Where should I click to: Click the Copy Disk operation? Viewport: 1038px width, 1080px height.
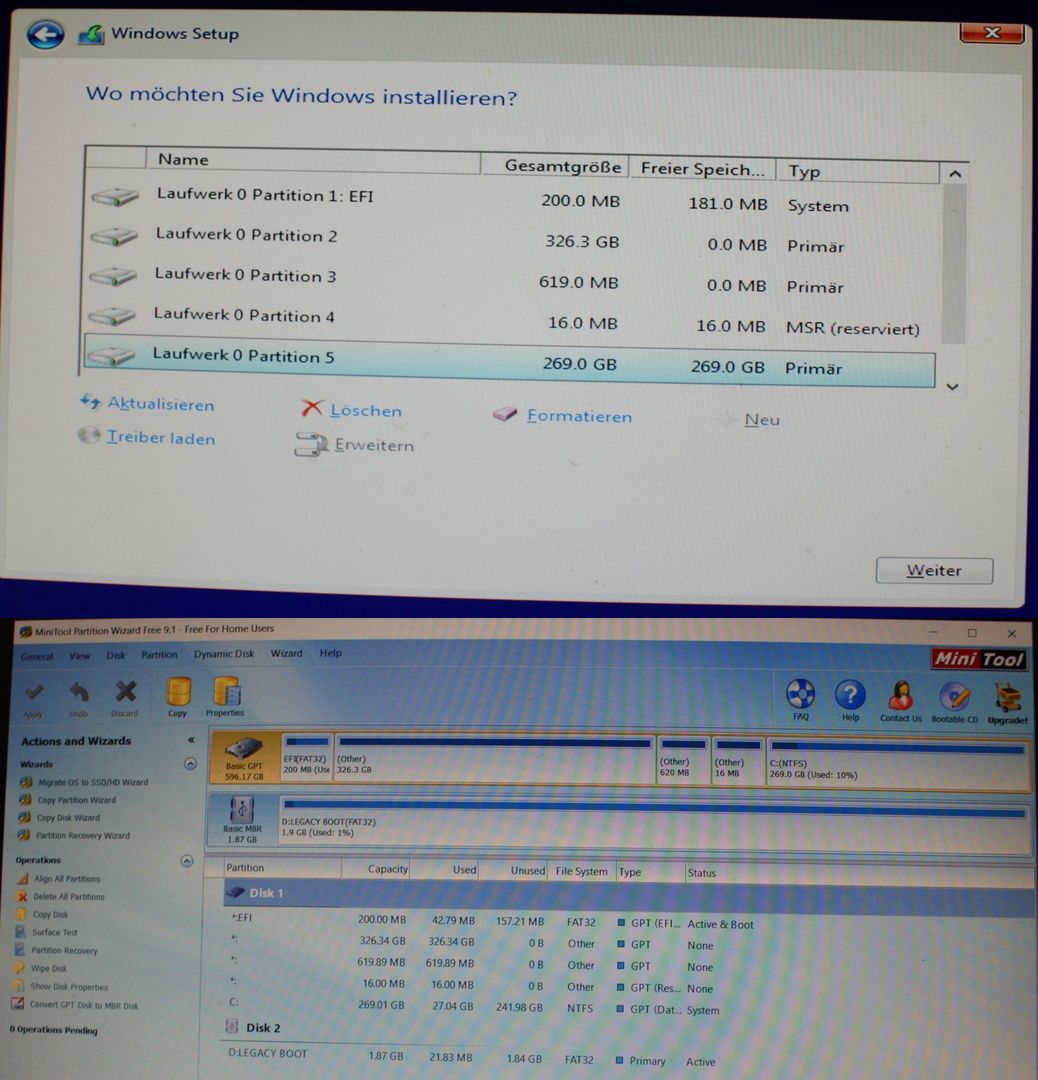click(x=42, y=915)
